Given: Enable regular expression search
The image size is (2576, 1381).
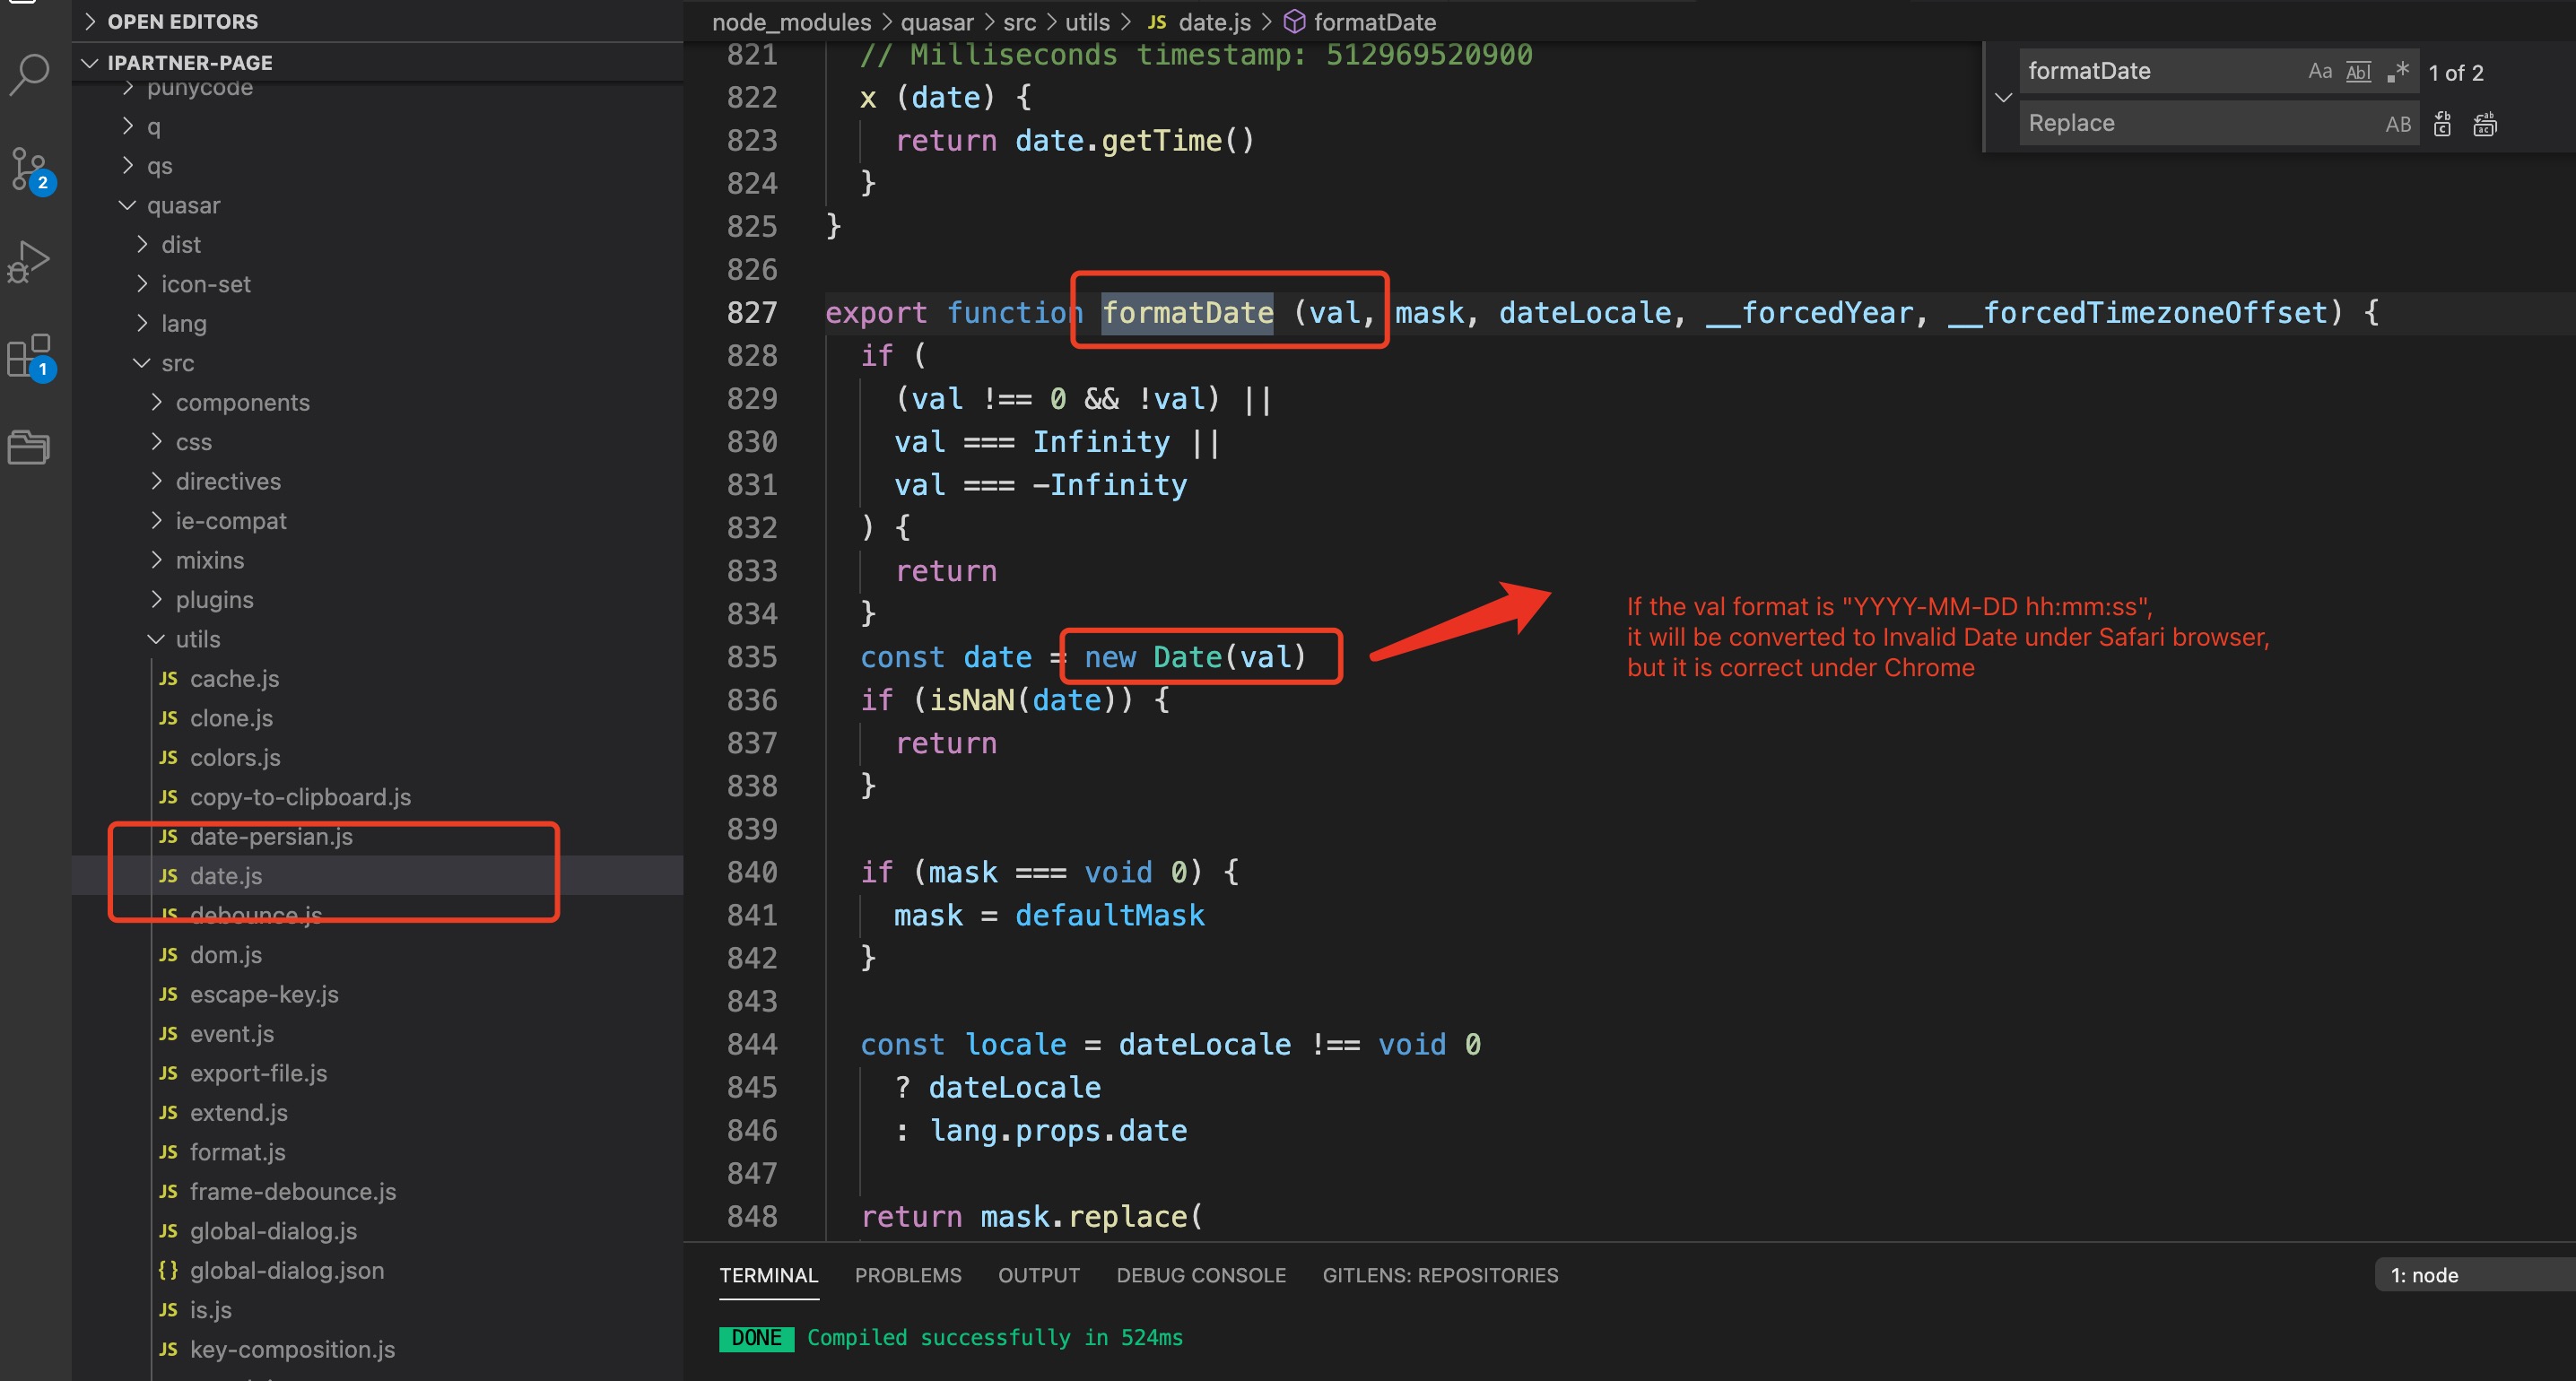Looking at the screenshot, I should [2397, 72].
